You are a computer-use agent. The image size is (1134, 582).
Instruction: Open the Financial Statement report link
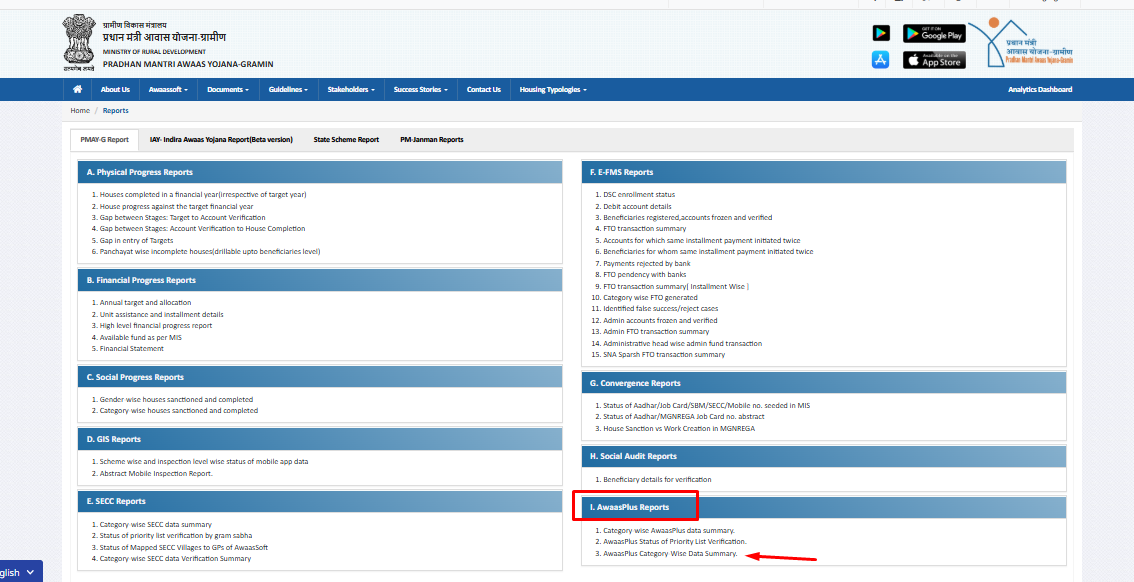(131, 349)
